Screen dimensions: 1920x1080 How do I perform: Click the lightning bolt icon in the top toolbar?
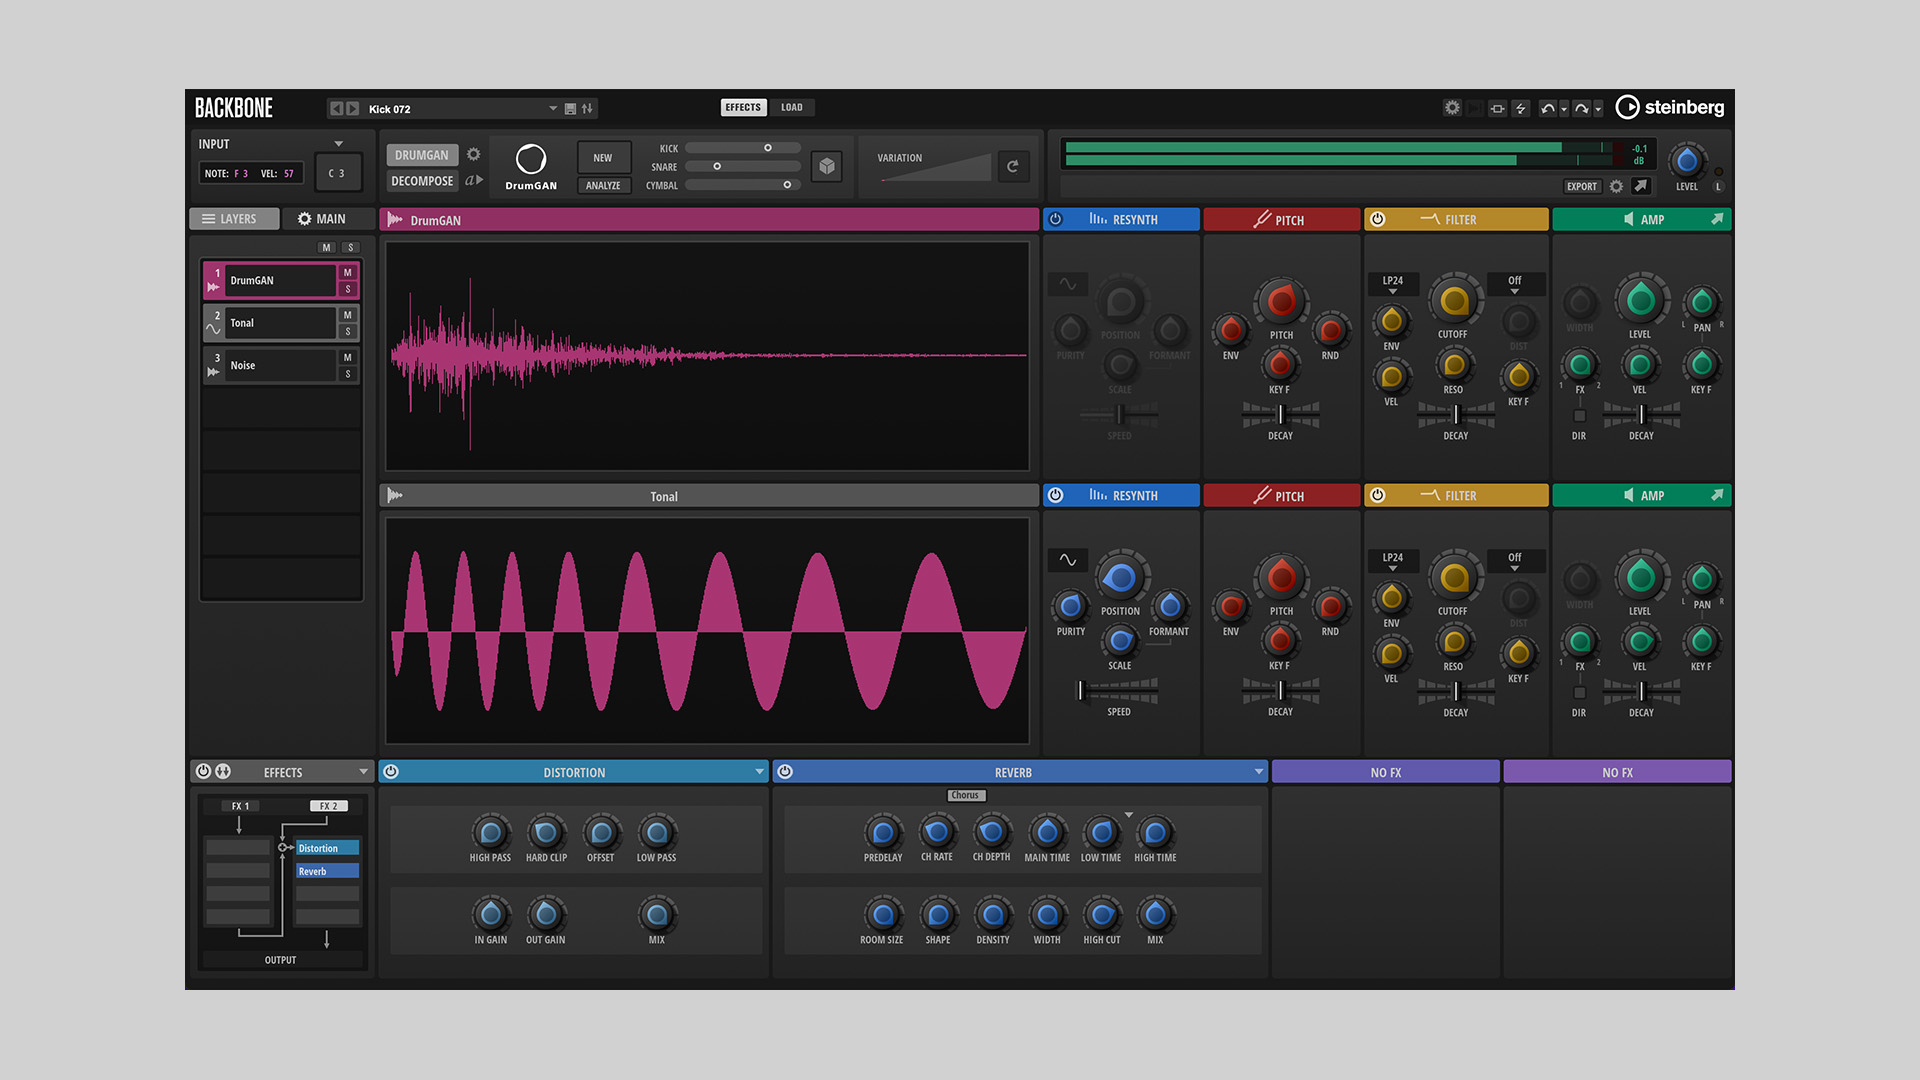coord(1520,108)
